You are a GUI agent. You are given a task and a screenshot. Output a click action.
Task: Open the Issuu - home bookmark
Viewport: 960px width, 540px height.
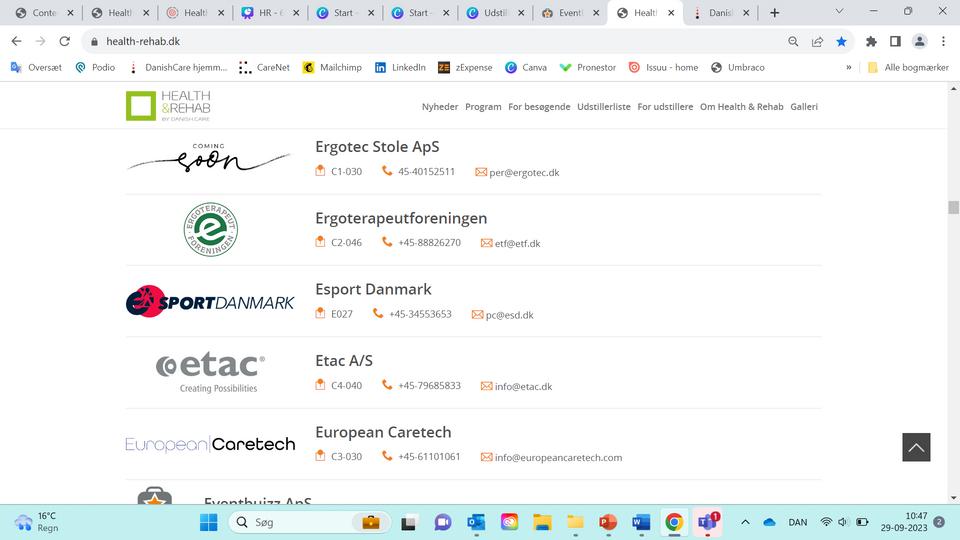click(x=664, y=67)
